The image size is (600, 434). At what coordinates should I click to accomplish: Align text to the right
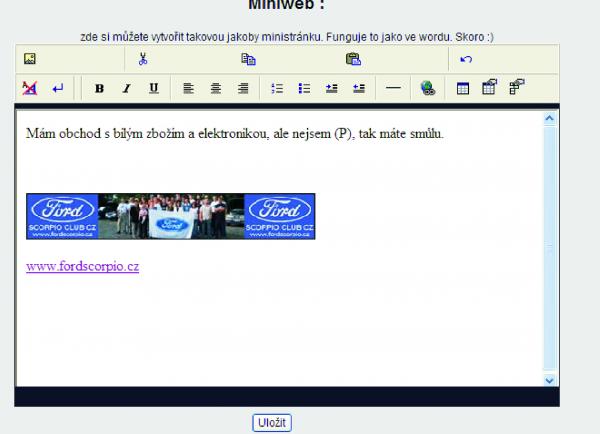243,88
